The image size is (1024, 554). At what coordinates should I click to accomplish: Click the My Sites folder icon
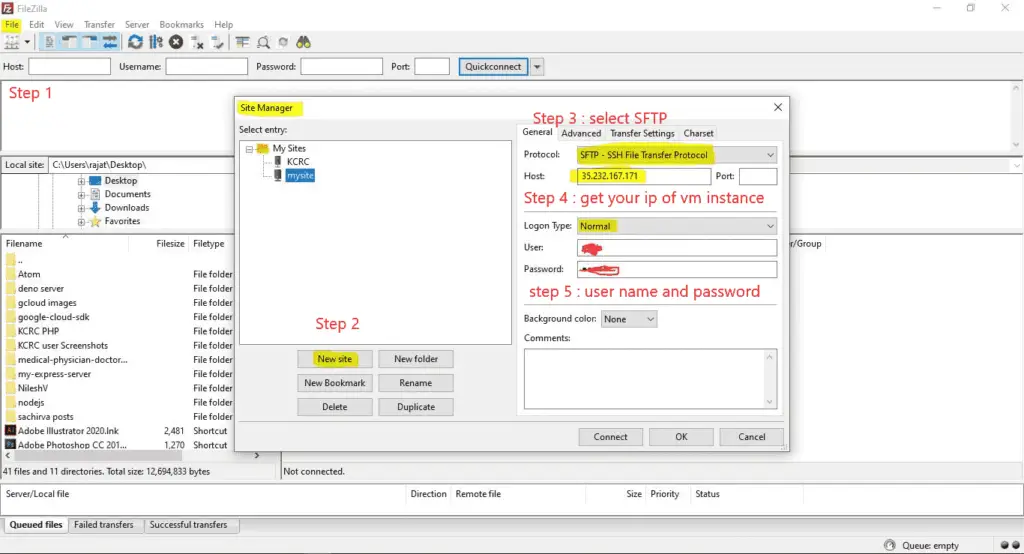pos(263,148)
